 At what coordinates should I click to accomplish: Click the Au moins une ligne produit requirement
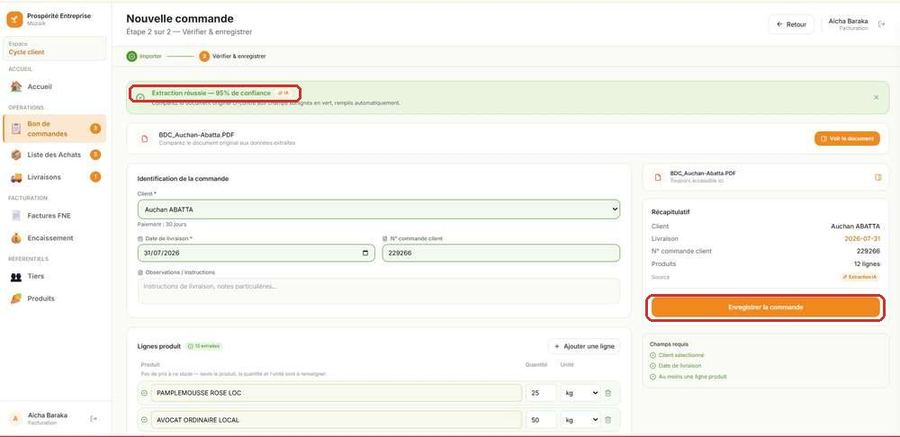point(688,377)
